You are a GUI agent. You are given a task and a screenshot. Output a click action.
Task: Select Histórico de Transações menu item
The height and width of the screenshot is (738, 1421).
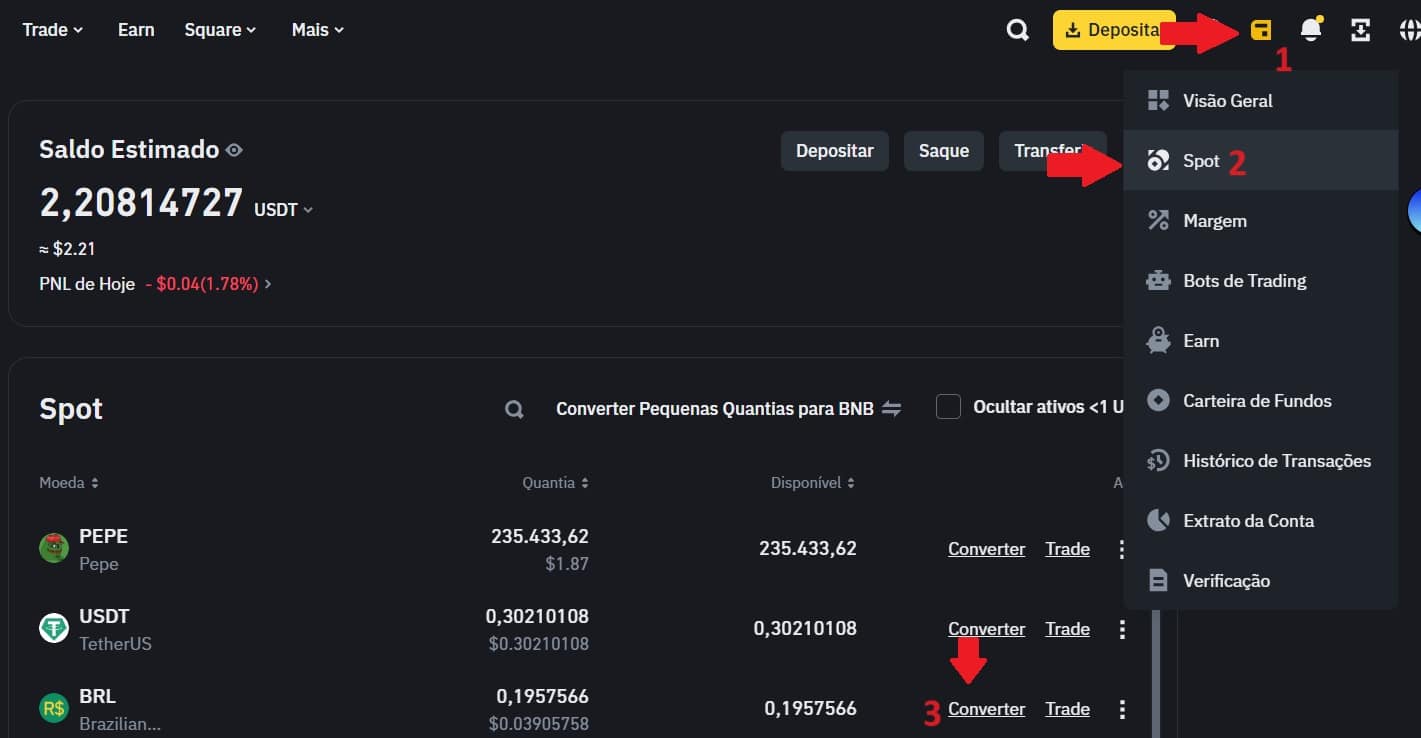pos(1261,460)
